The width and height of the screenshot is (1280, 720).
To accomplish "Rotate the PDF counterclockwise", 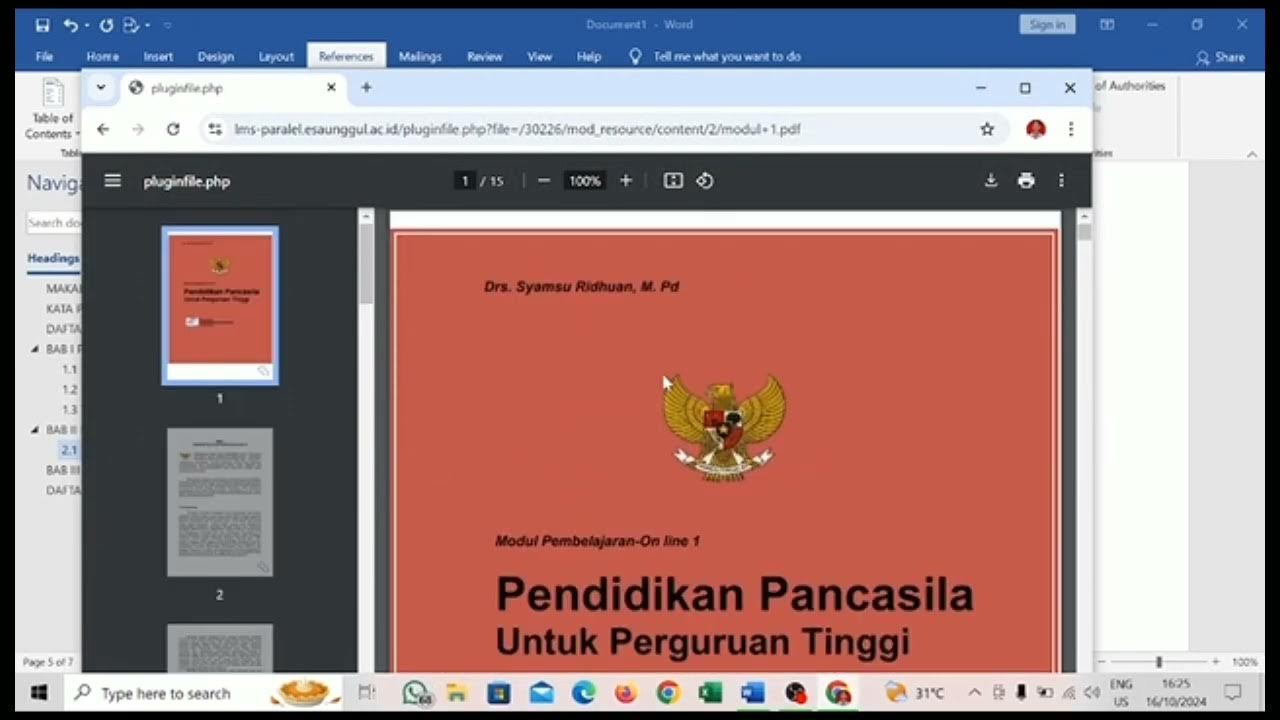I will (705, 181).
